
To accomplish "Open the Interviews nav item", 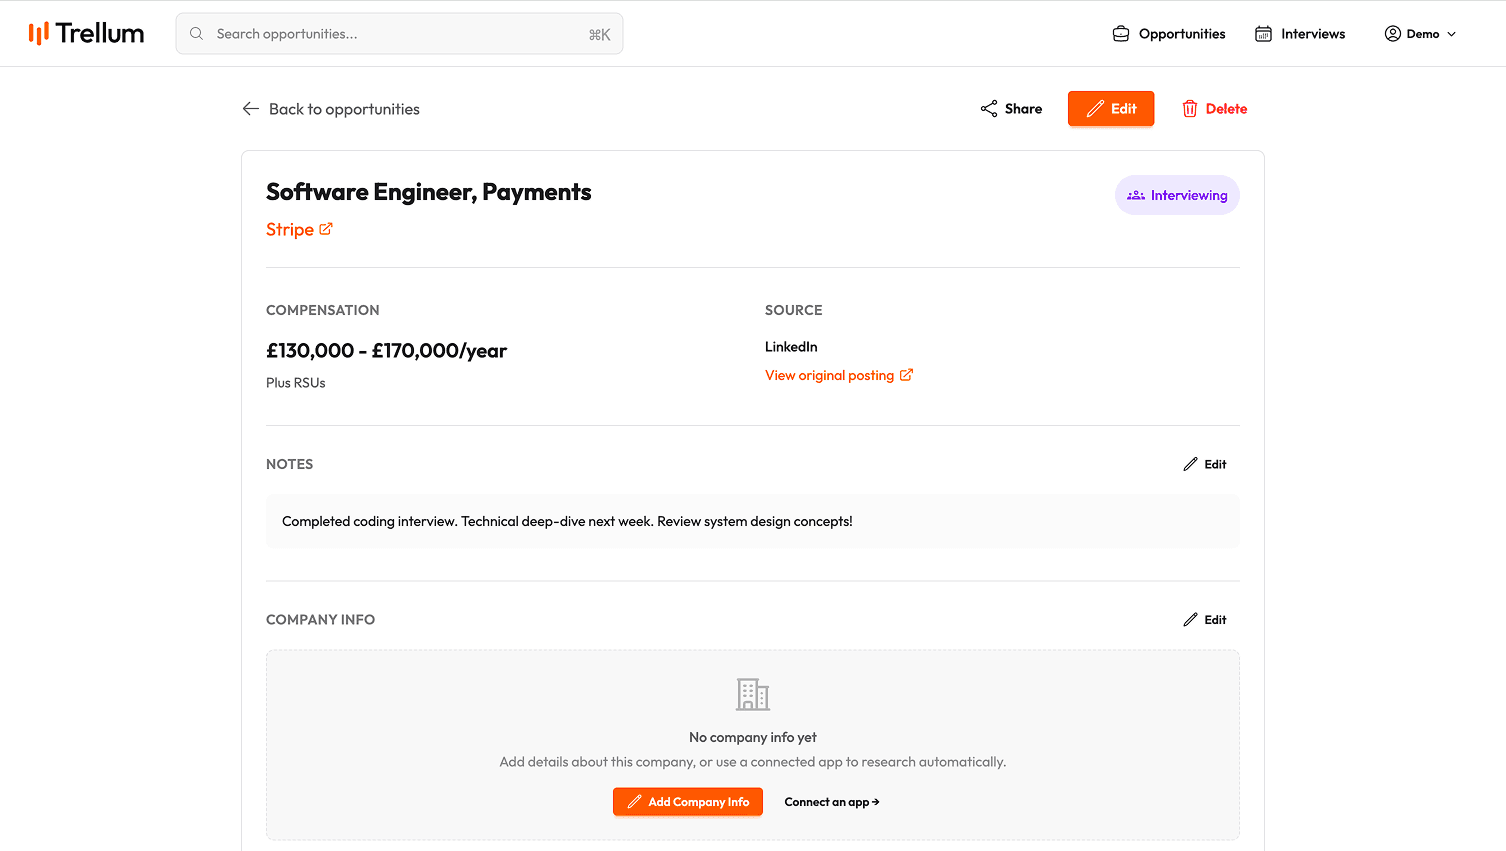I will [x=1300, y=34].
